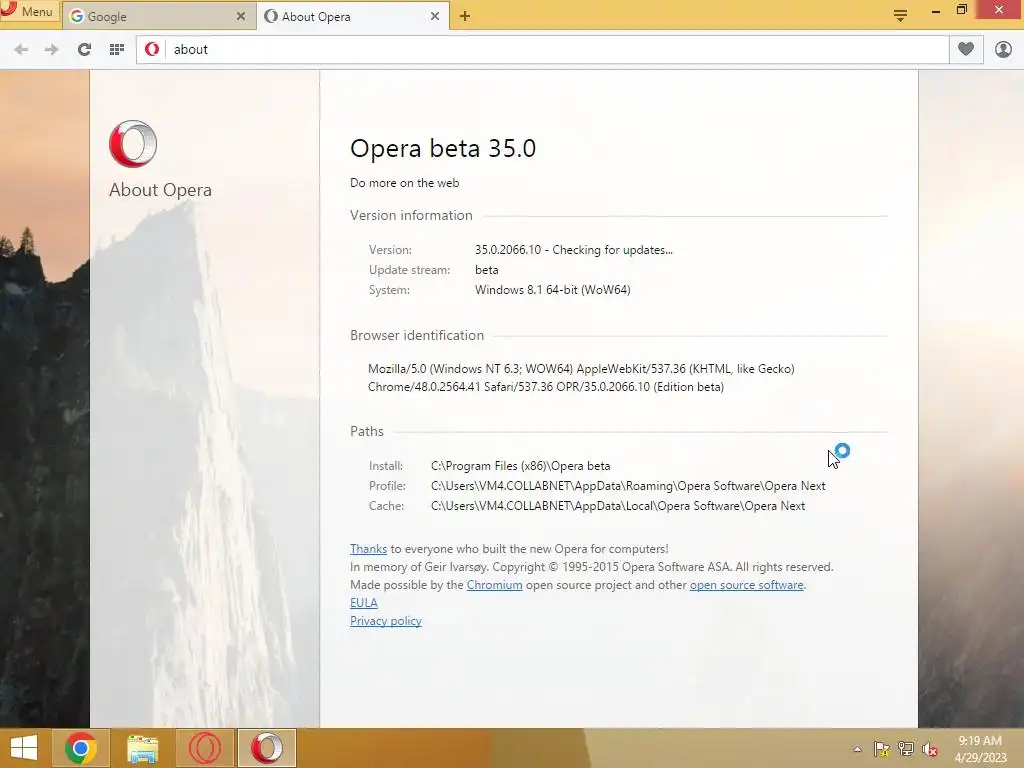The image size is (1024, 768).
Task: Reload the current page
Action: coord(84,50)
